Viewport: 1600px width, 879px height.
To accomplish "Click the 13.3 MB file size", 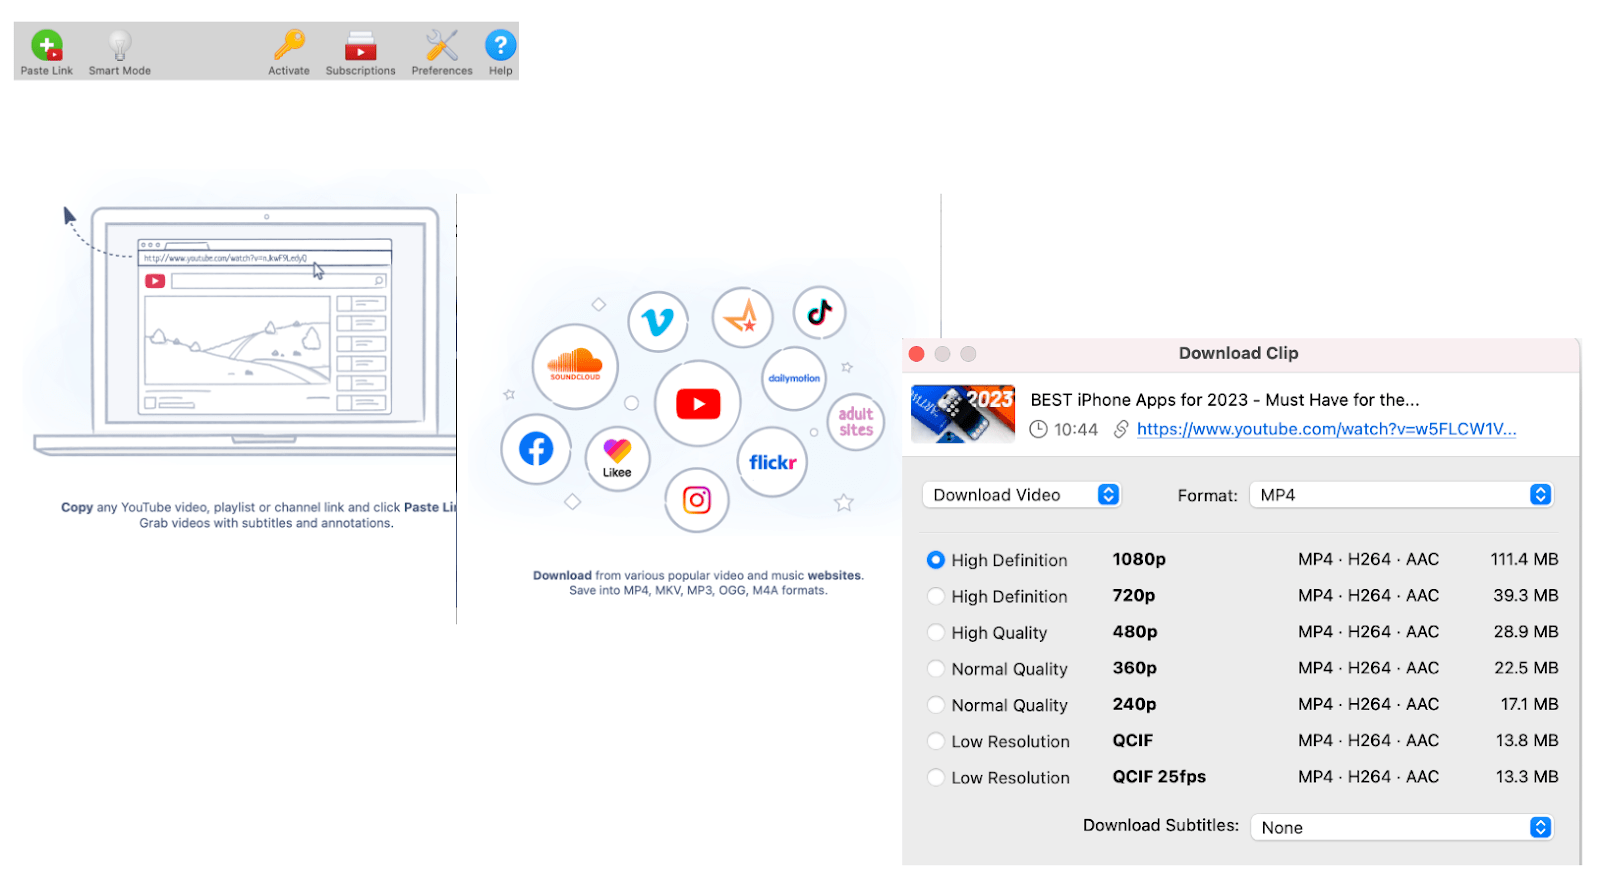I will click(x=1527, y=777).
